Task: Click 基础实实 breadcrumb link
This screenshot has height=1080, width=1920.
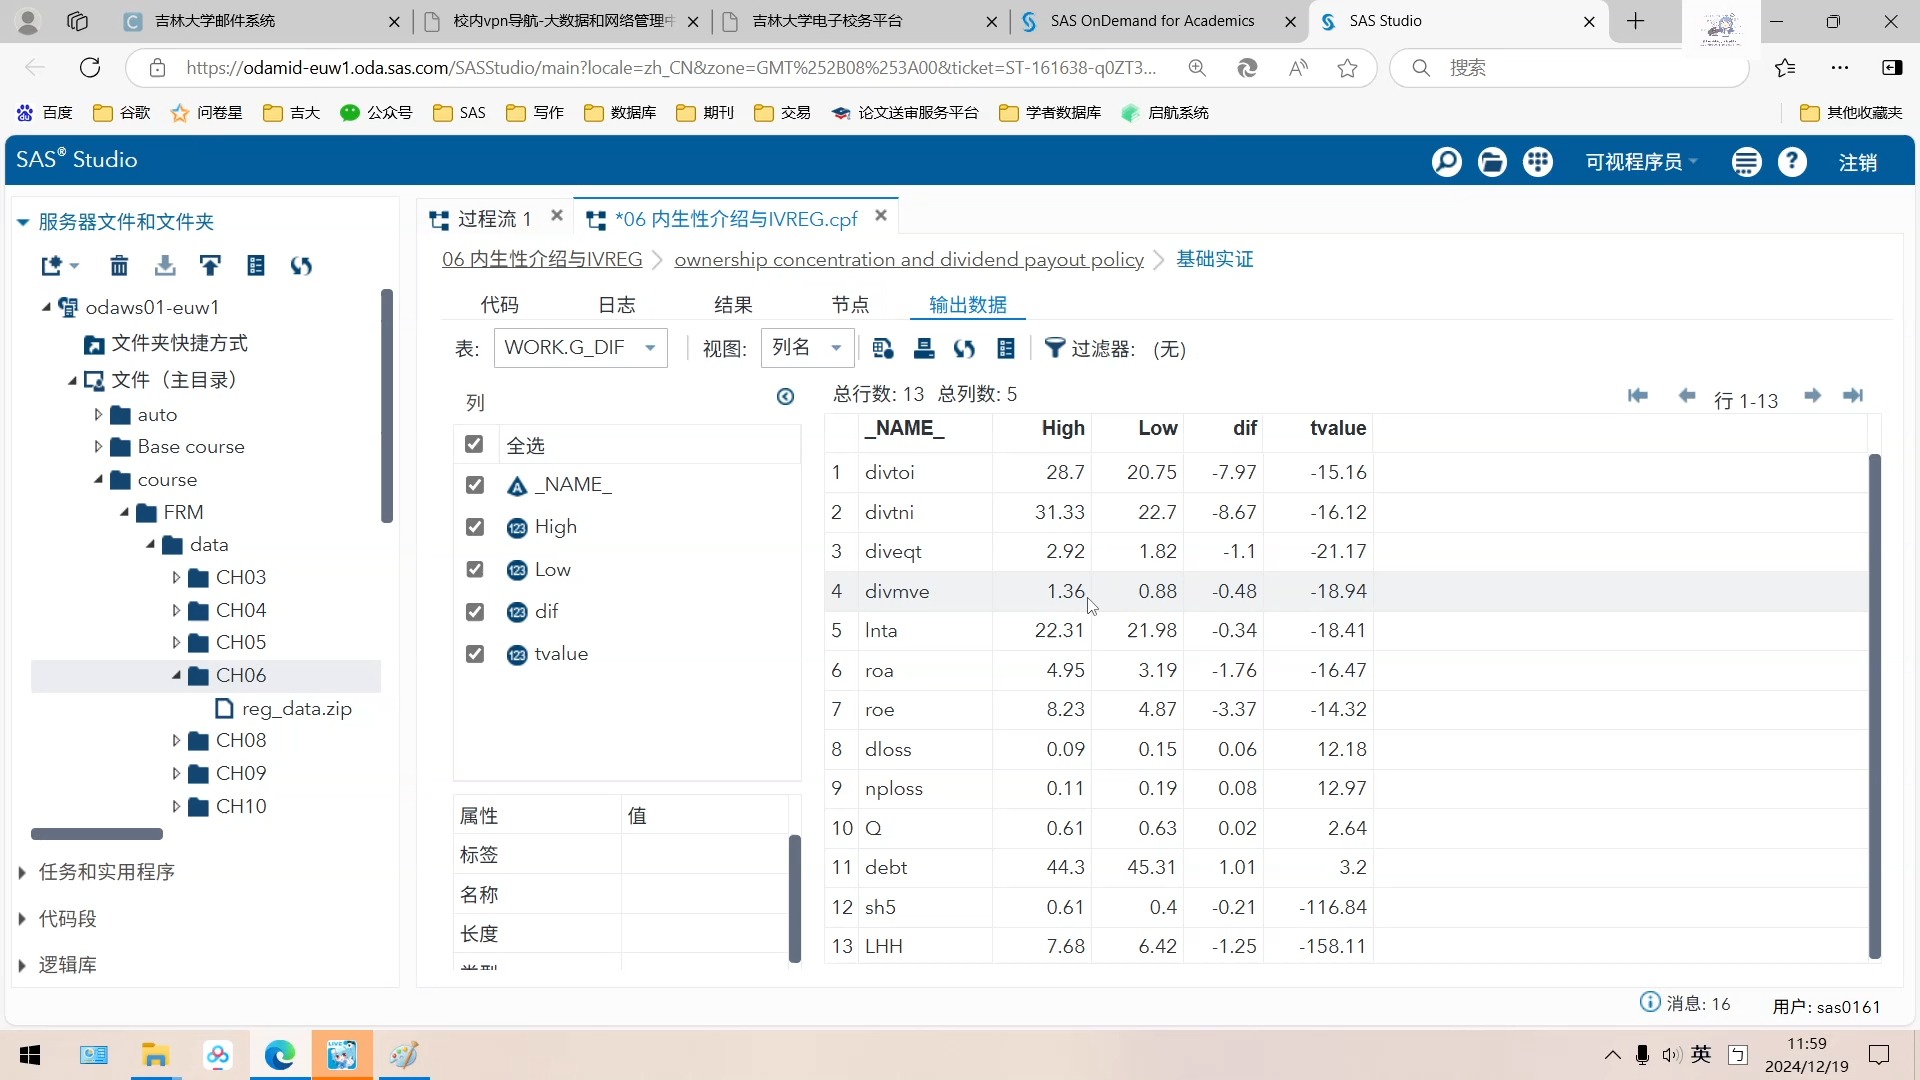Action: point(1215,258)
